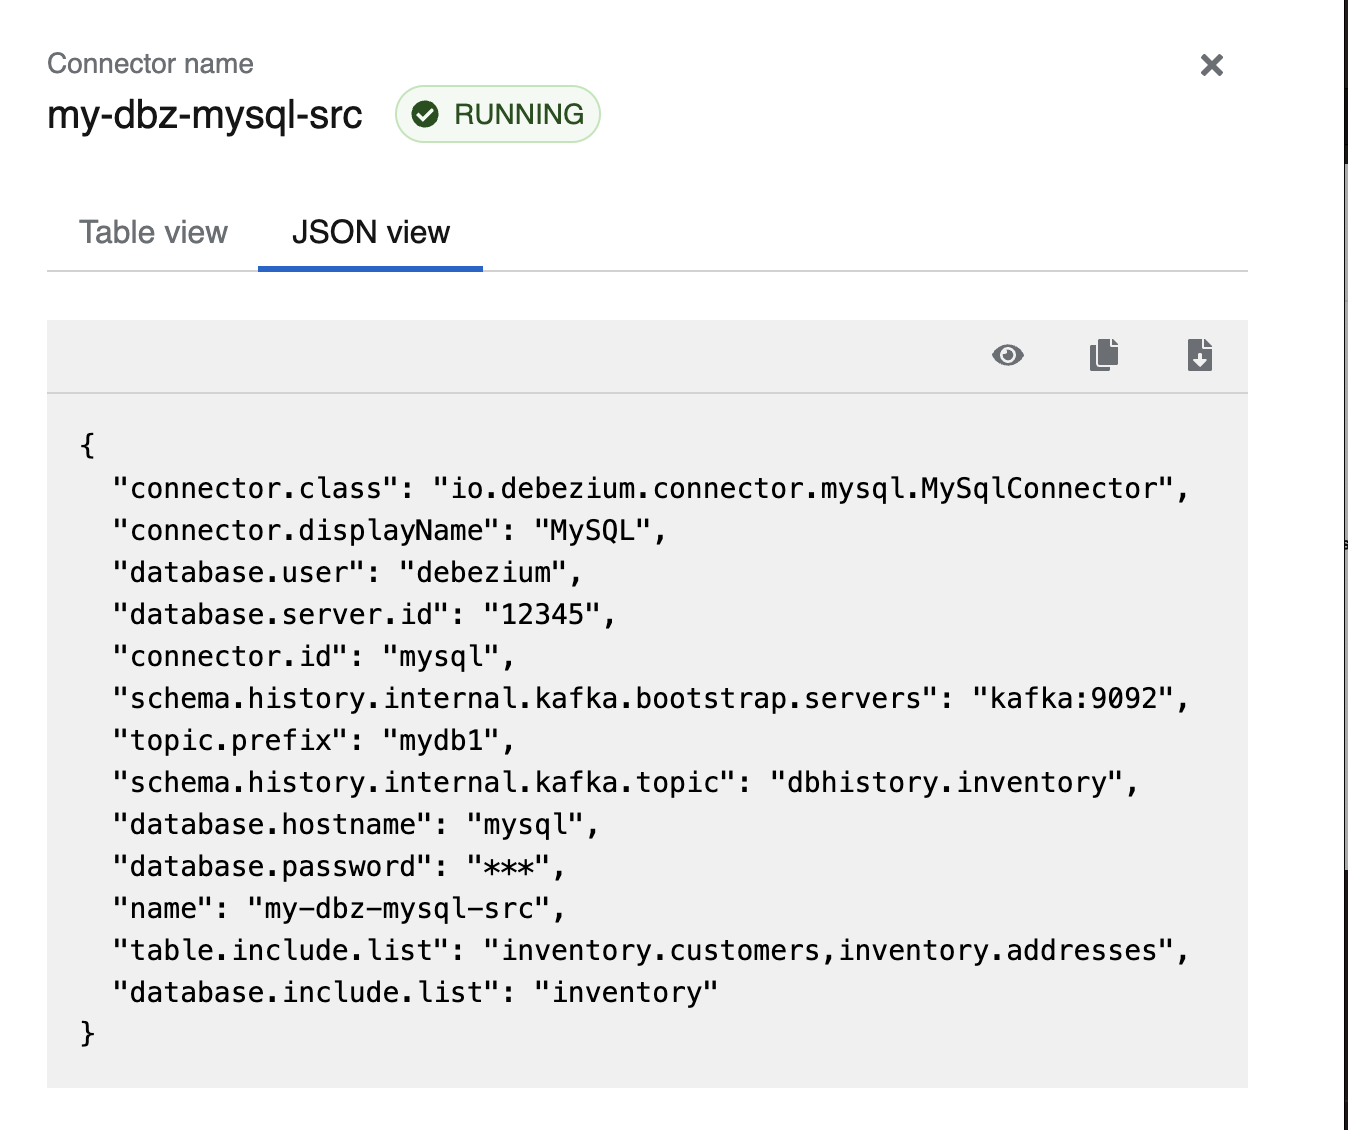
Task: Click the database.include.list inventory entry
Action: point(415,992)
